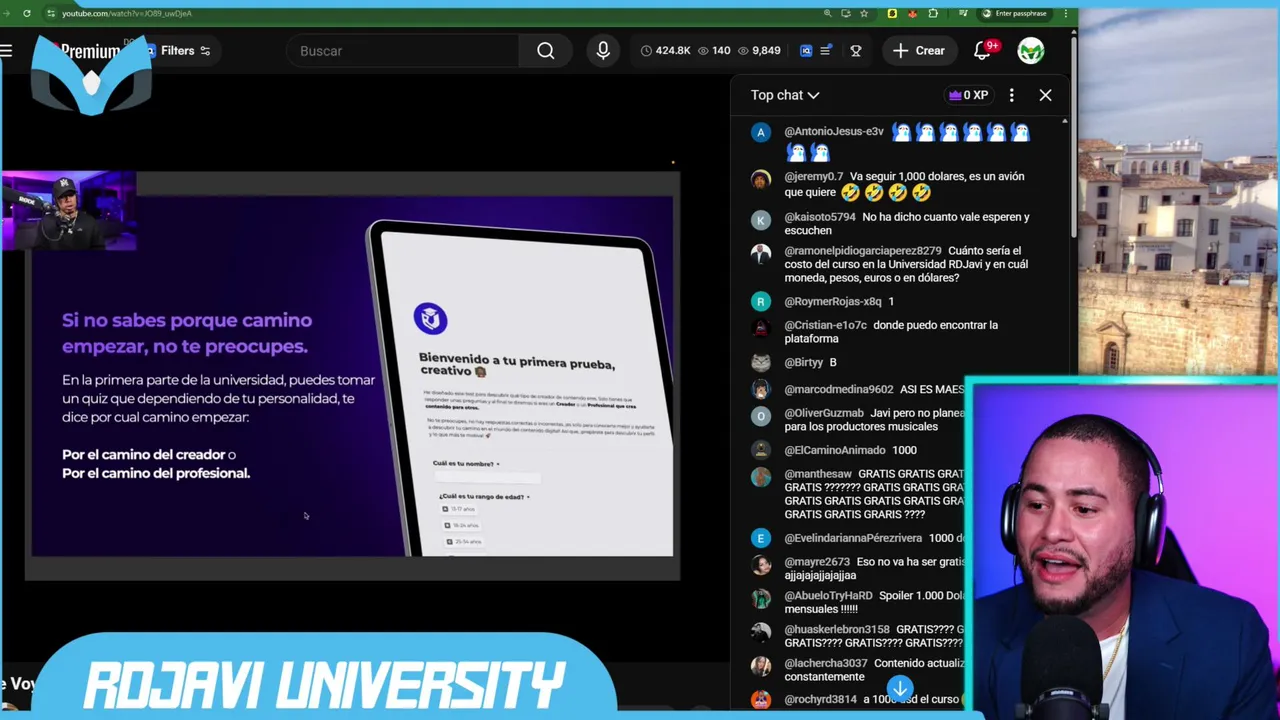Image resolution: width=1280 pixels, height=720 pixels.
Task: Click the youtube.com address bar URL
Action: click(126, 13)
